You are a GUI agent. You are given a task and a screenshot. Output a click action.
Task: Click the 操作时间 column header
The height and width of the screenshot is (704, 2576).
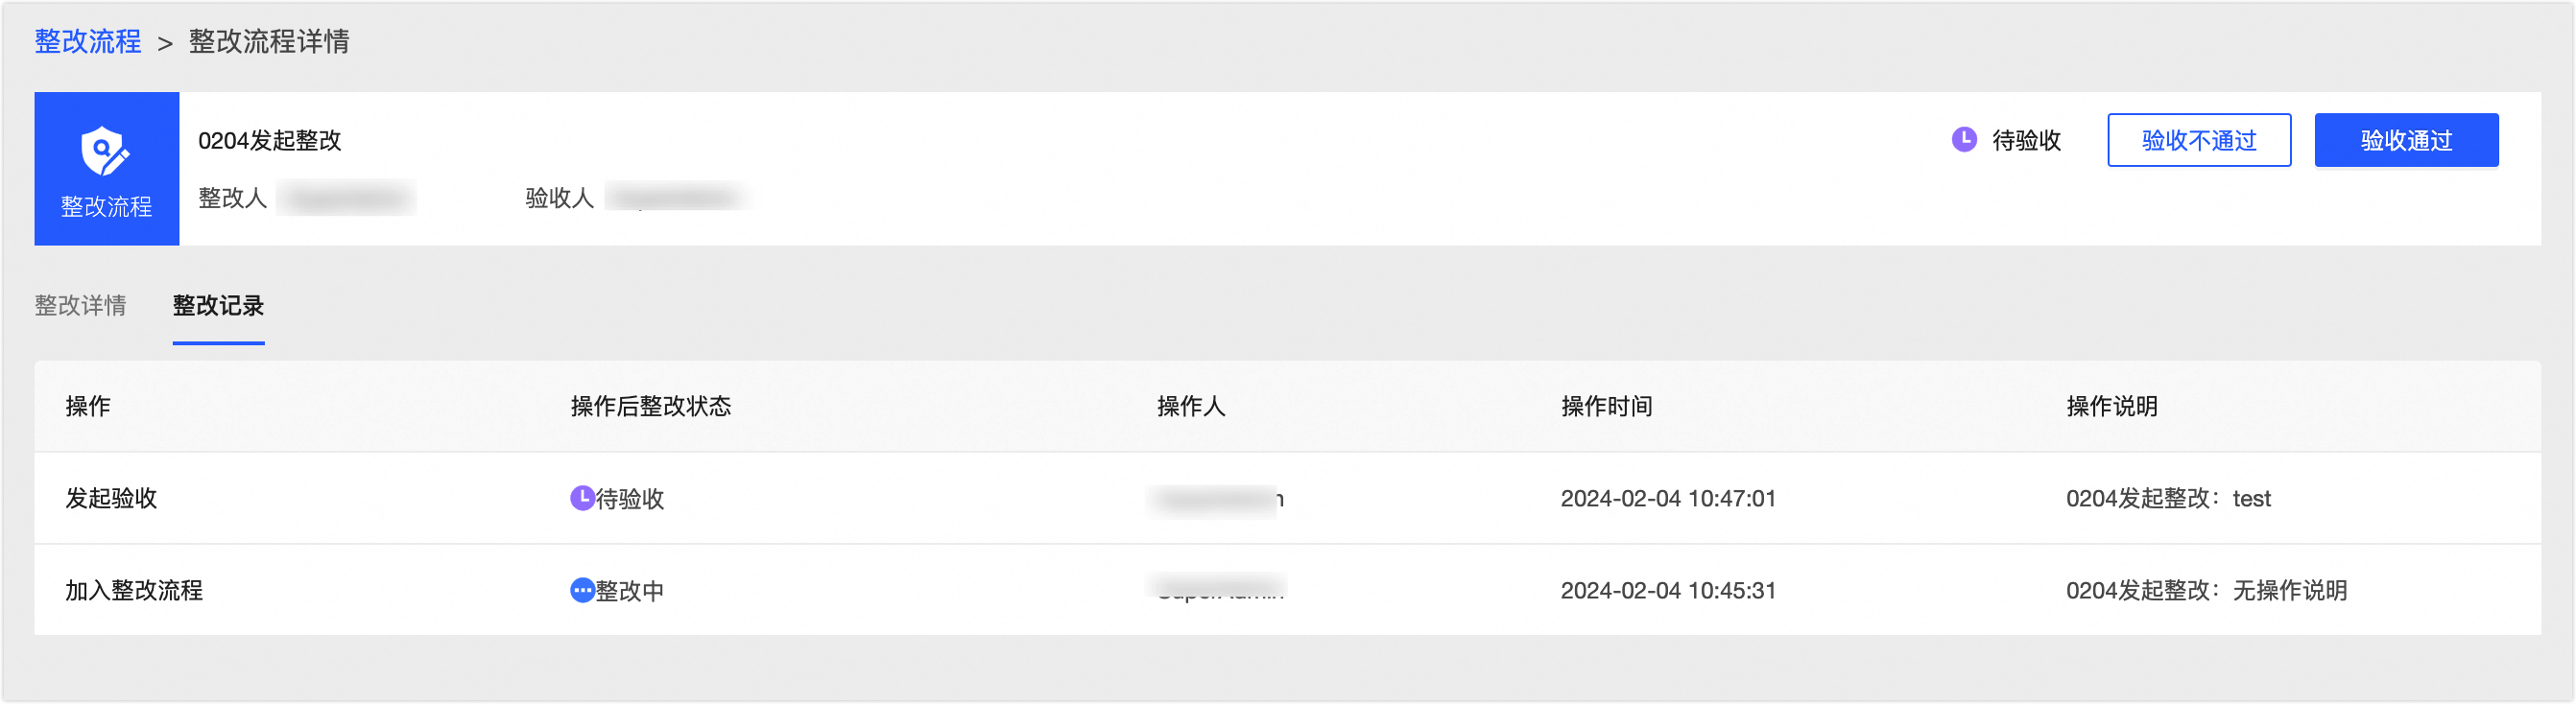pos(1606,406)
